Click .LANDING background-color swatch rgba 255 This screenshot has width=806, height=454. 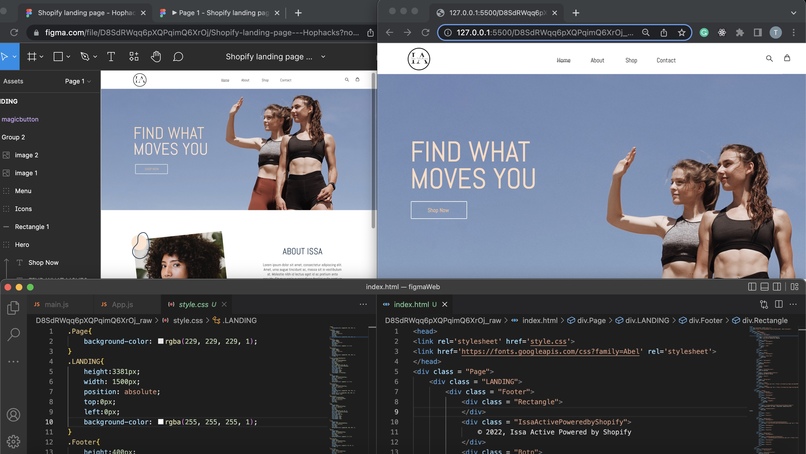161,422
